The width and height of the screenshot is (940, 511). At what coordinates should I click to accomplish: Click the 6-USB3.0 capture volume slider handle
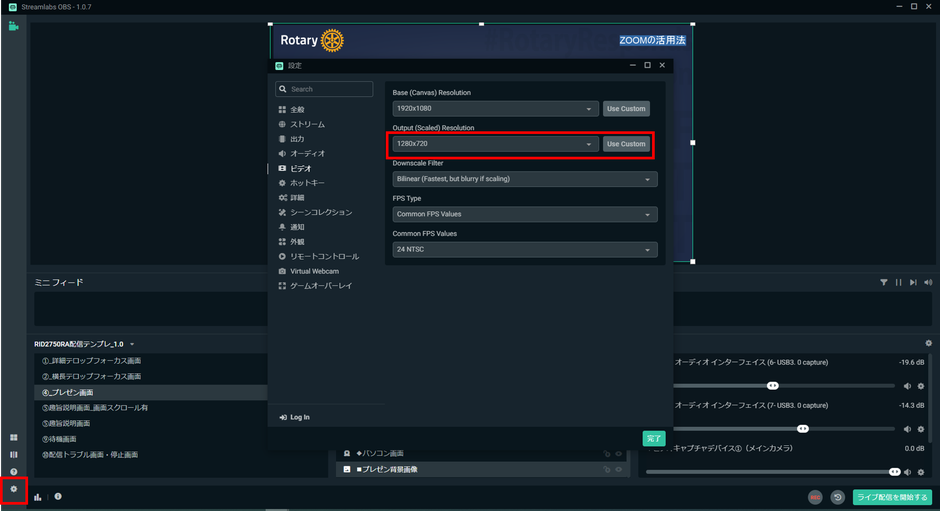773,386
